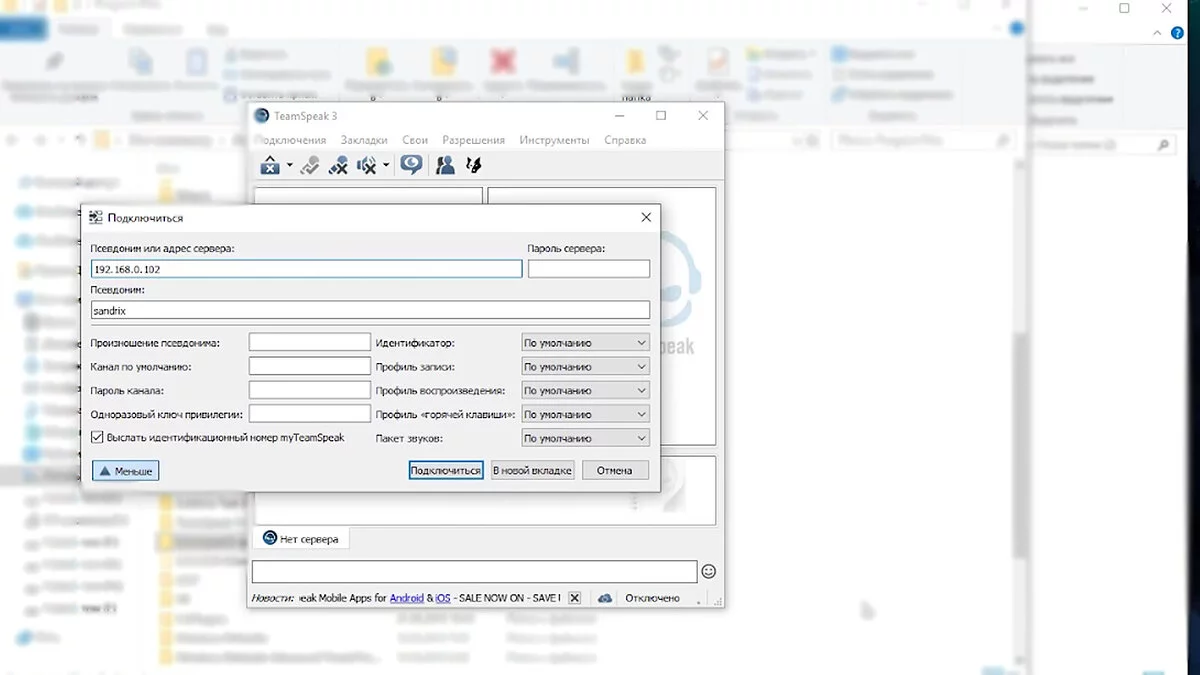Open the Идентификатор dropdown
Image resolution: width=1200 pixels, height=675 pixels.
[x=585, y=343]
